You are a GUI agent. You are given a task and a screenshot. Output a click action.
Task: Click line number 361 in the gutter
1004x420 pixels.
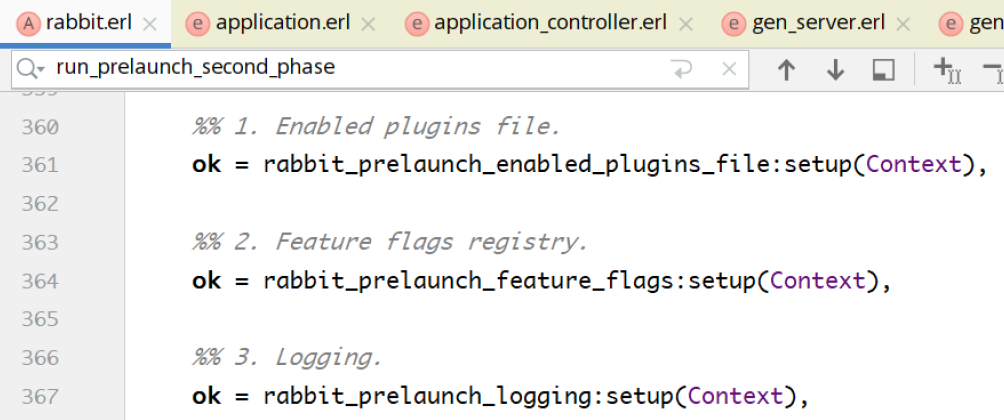point(40,165)
